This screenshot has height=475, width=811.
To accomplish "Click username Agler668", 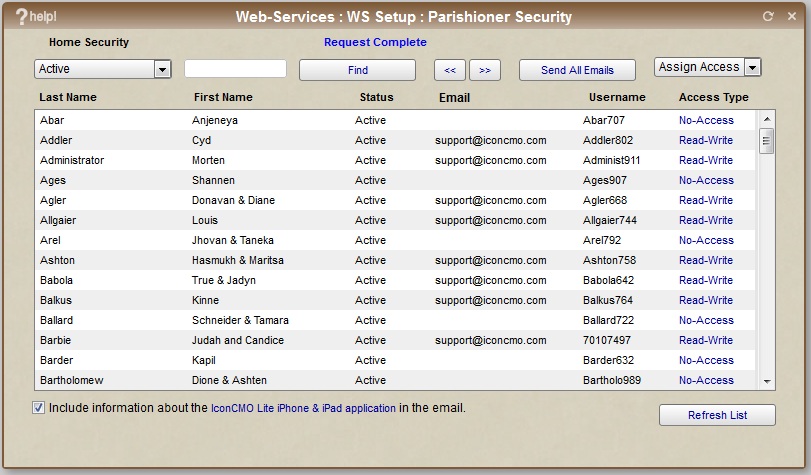I will point(605,200).
